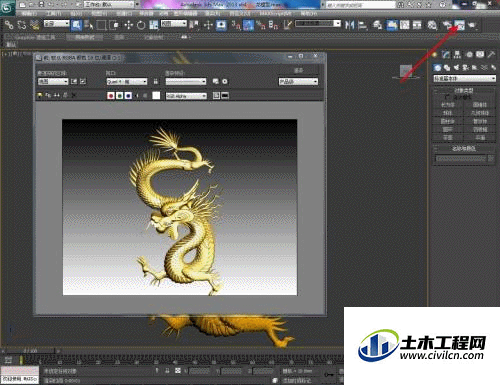500x385 pixels.
Task: Select the Select and Move tool
Action: (x=129, y=25)
